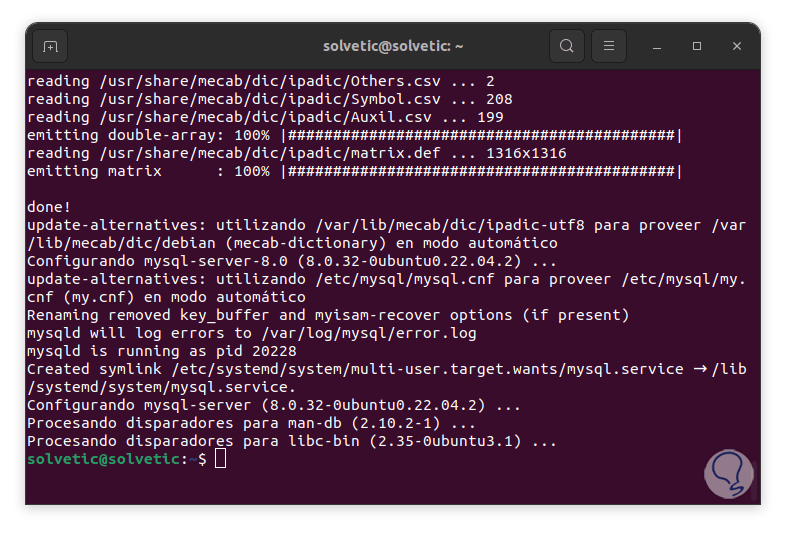Minimize the terminal window
This screenshot has height=533, width=786.
pyautogui.click(x=657, y=46)
